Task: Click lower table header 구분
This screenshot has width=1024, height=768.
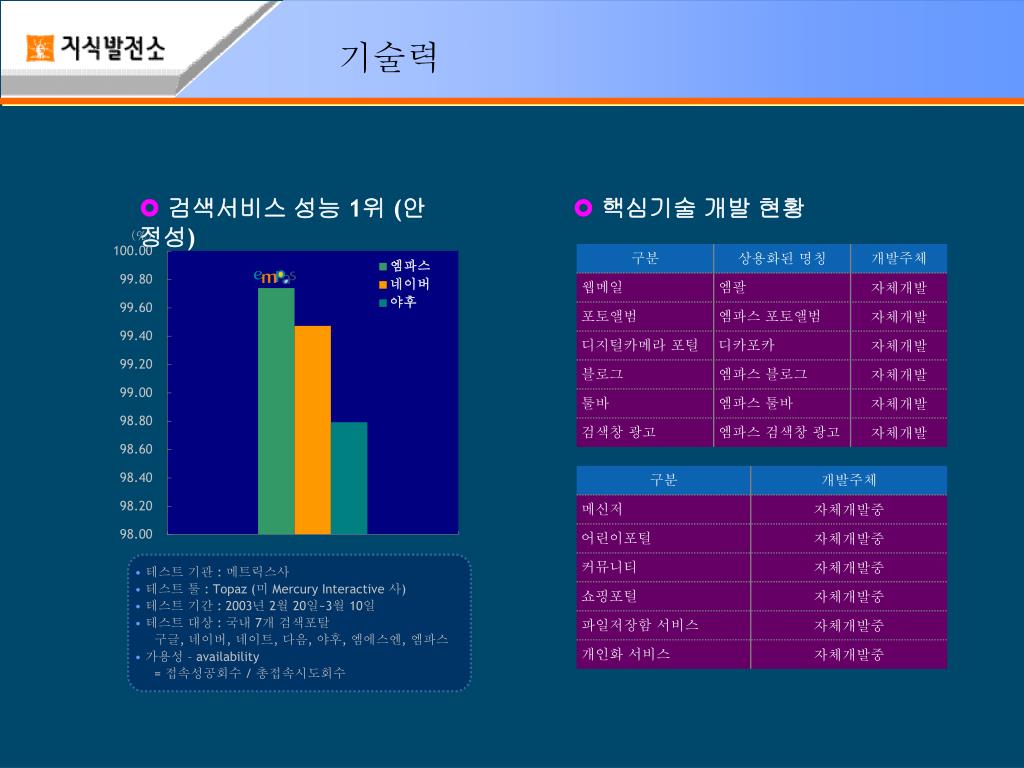Action: pyautogui.click(x=663, y=480)
